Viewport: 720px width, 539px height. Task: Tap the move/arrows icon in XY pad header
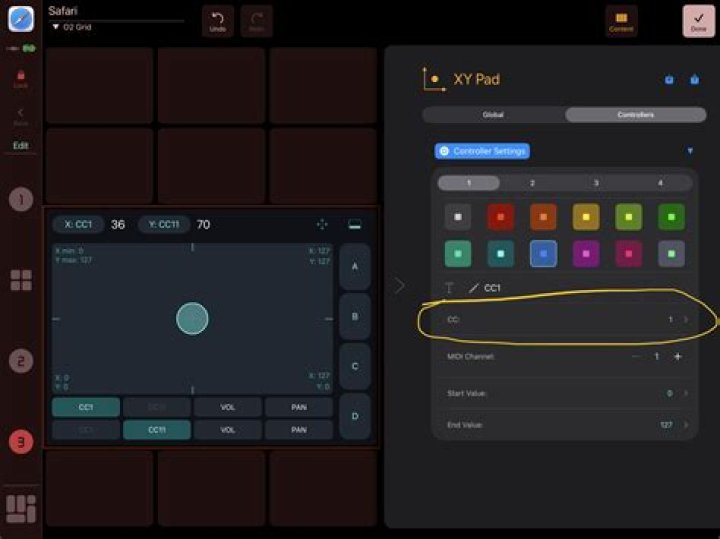322,224
